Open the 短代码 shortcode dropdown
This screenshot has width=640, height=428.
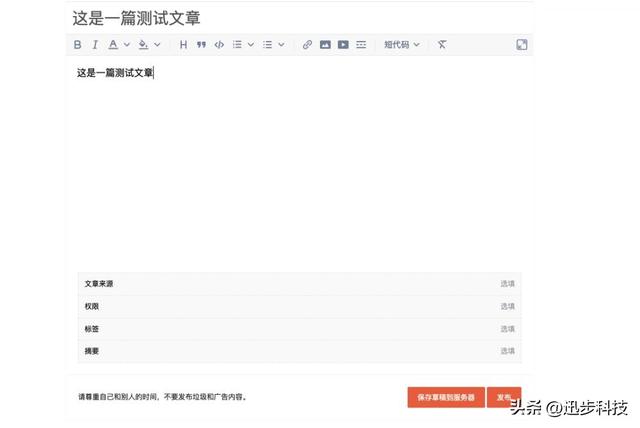(x=402, y=44)
